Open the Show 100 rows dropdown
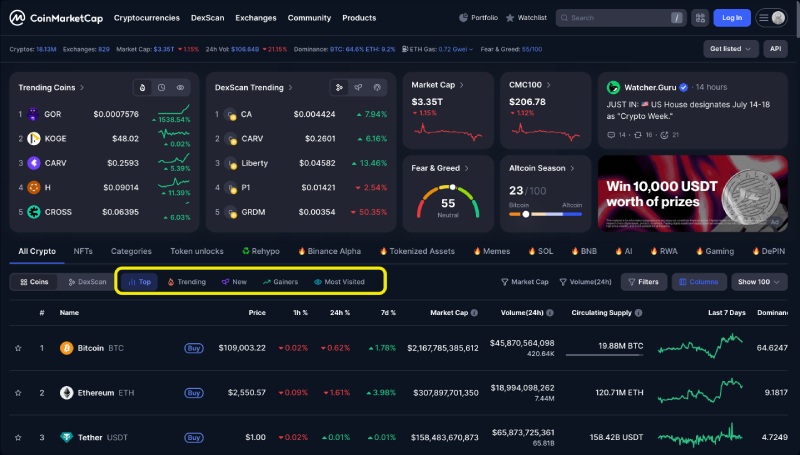Image resolution: width=800 pixels, height=455 pixels. coord(759,282)
